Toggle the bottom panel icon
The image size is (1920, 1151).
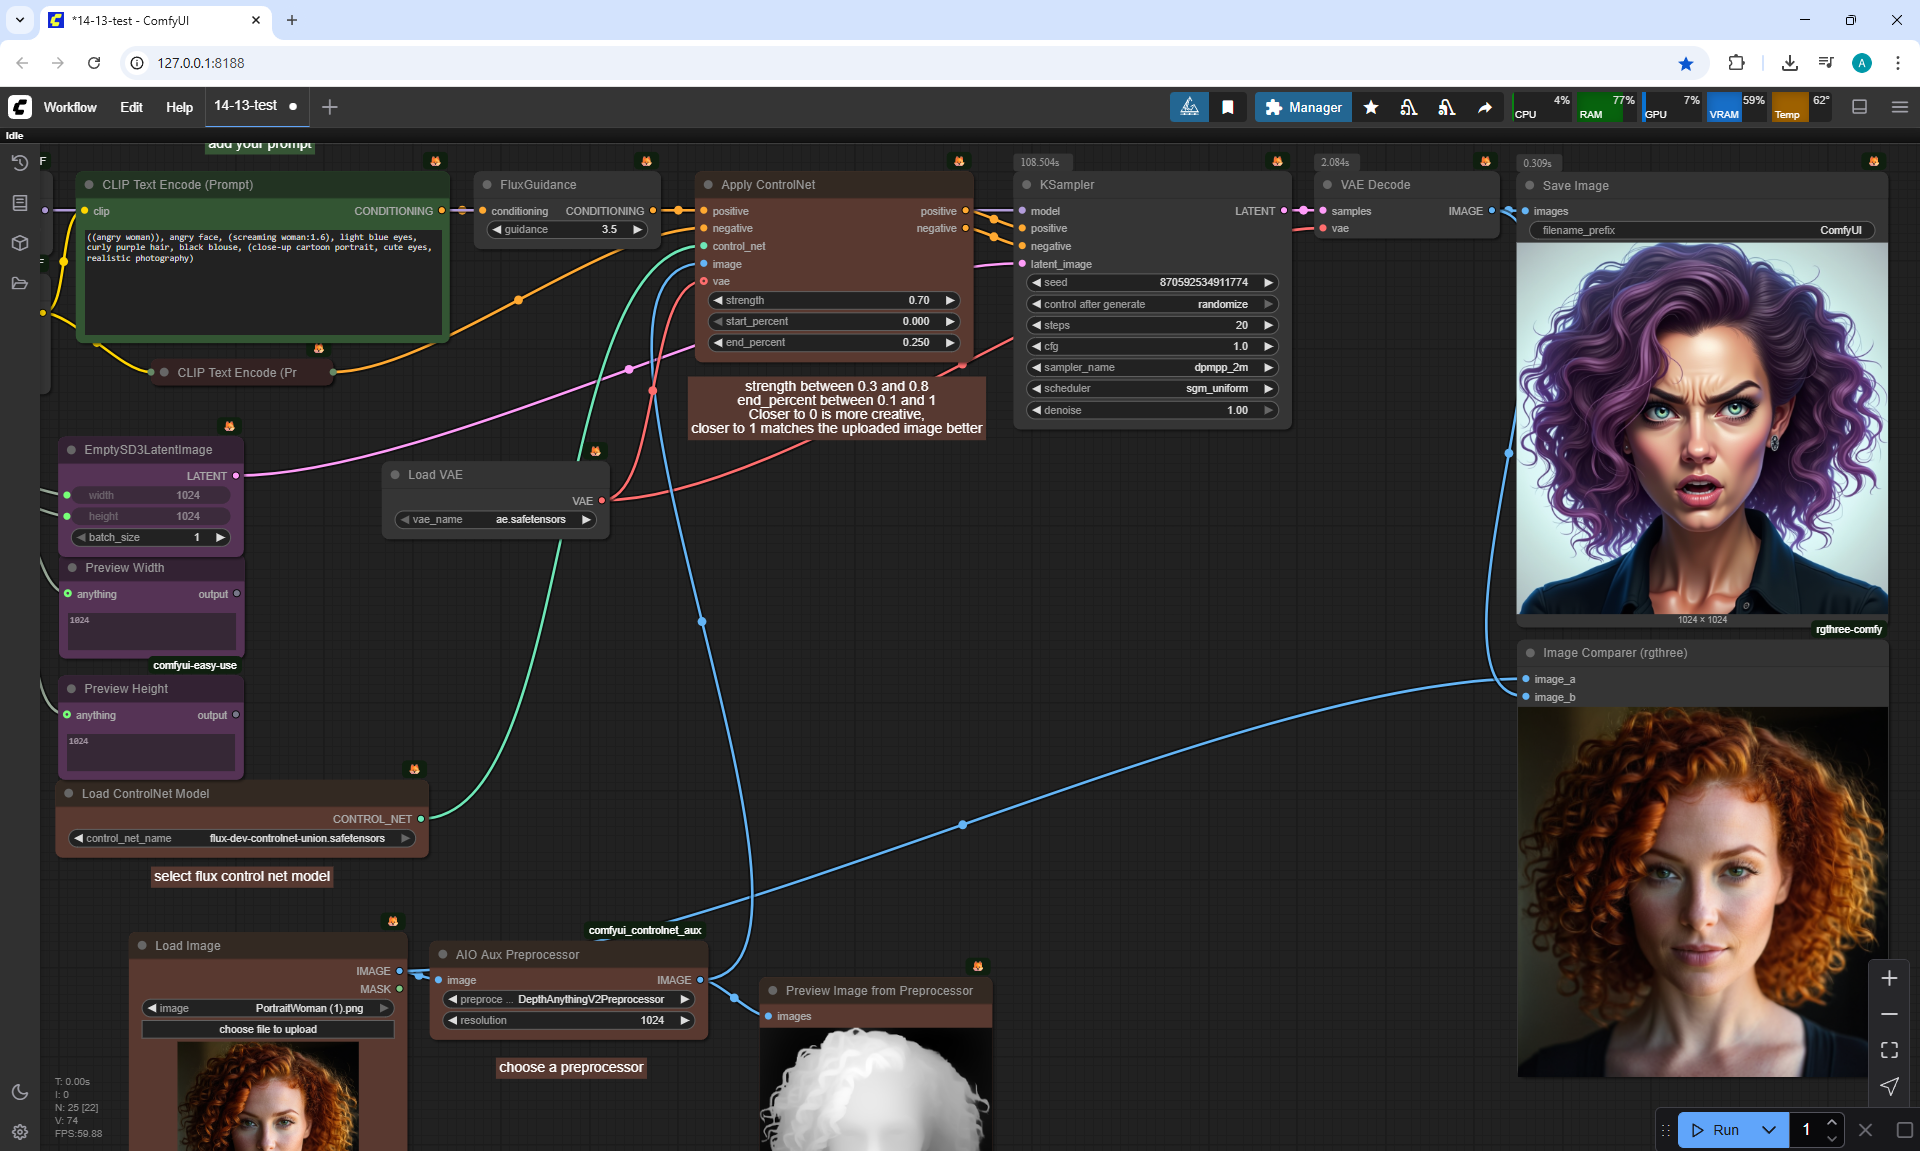tap(1860, 107)
